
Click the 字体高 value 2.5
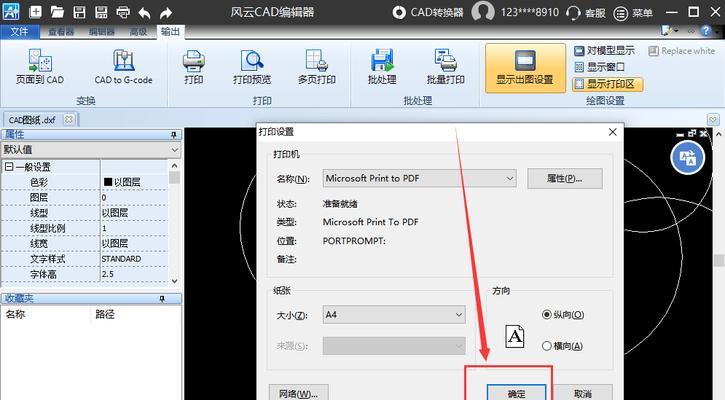coord(134,274)
